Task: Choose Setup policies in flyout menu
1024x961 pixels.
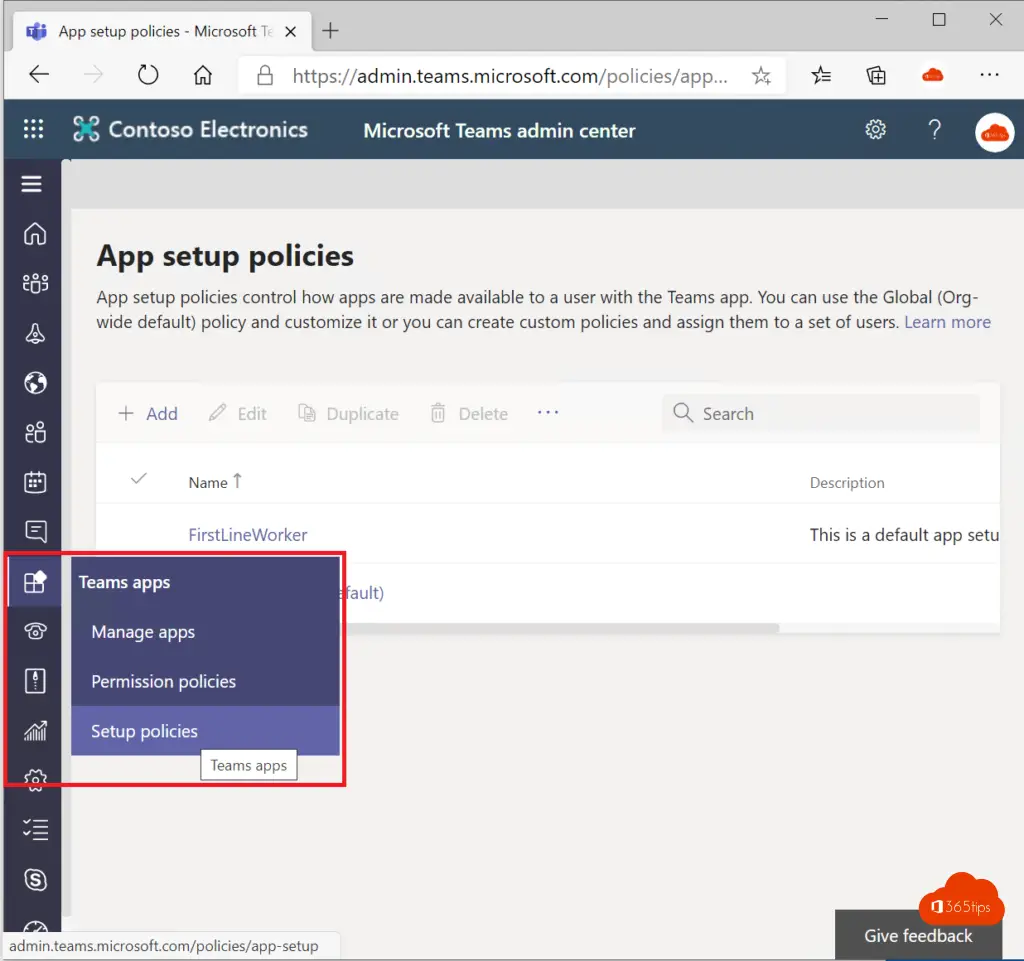Action: 145,732
